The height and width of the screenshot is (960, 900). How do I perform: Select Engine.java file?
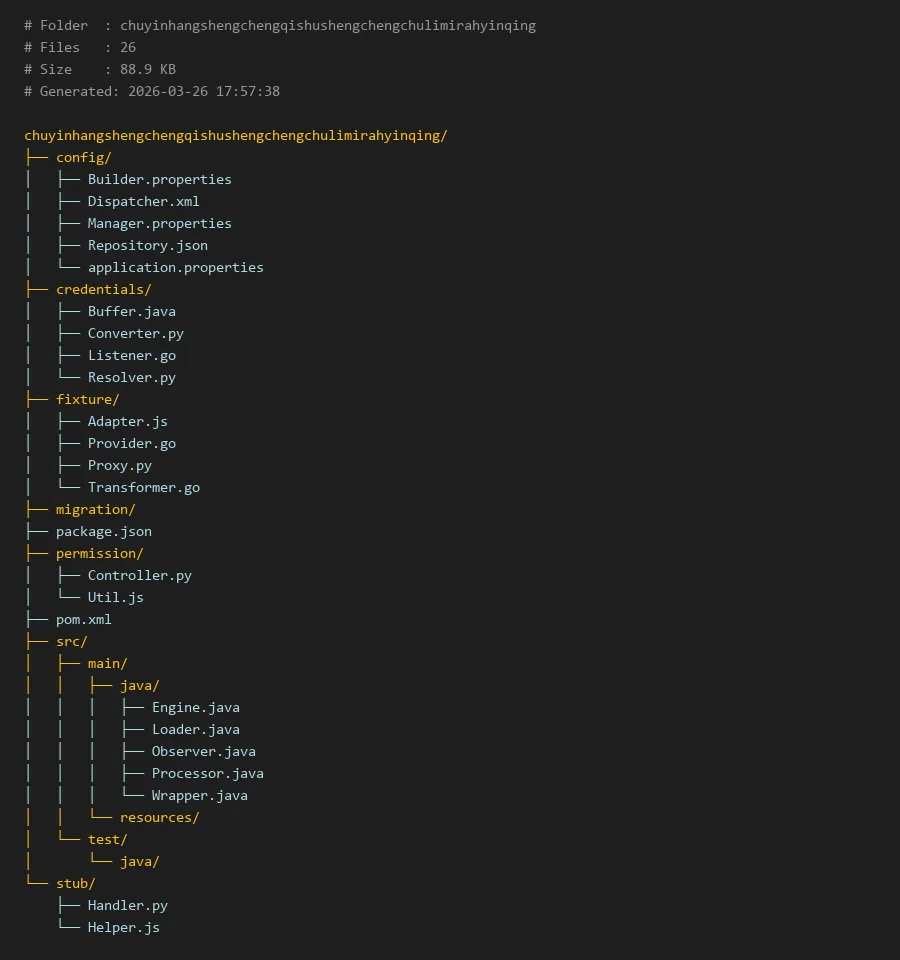(x=195, y=707)
